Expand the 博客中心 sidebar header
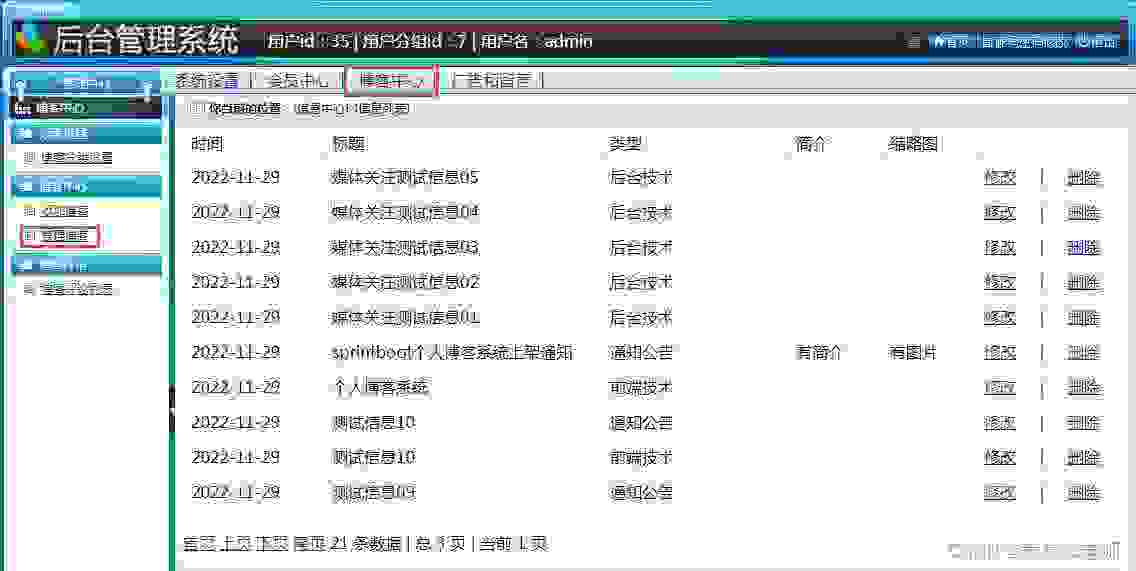1136x571 pixels. 85,108
